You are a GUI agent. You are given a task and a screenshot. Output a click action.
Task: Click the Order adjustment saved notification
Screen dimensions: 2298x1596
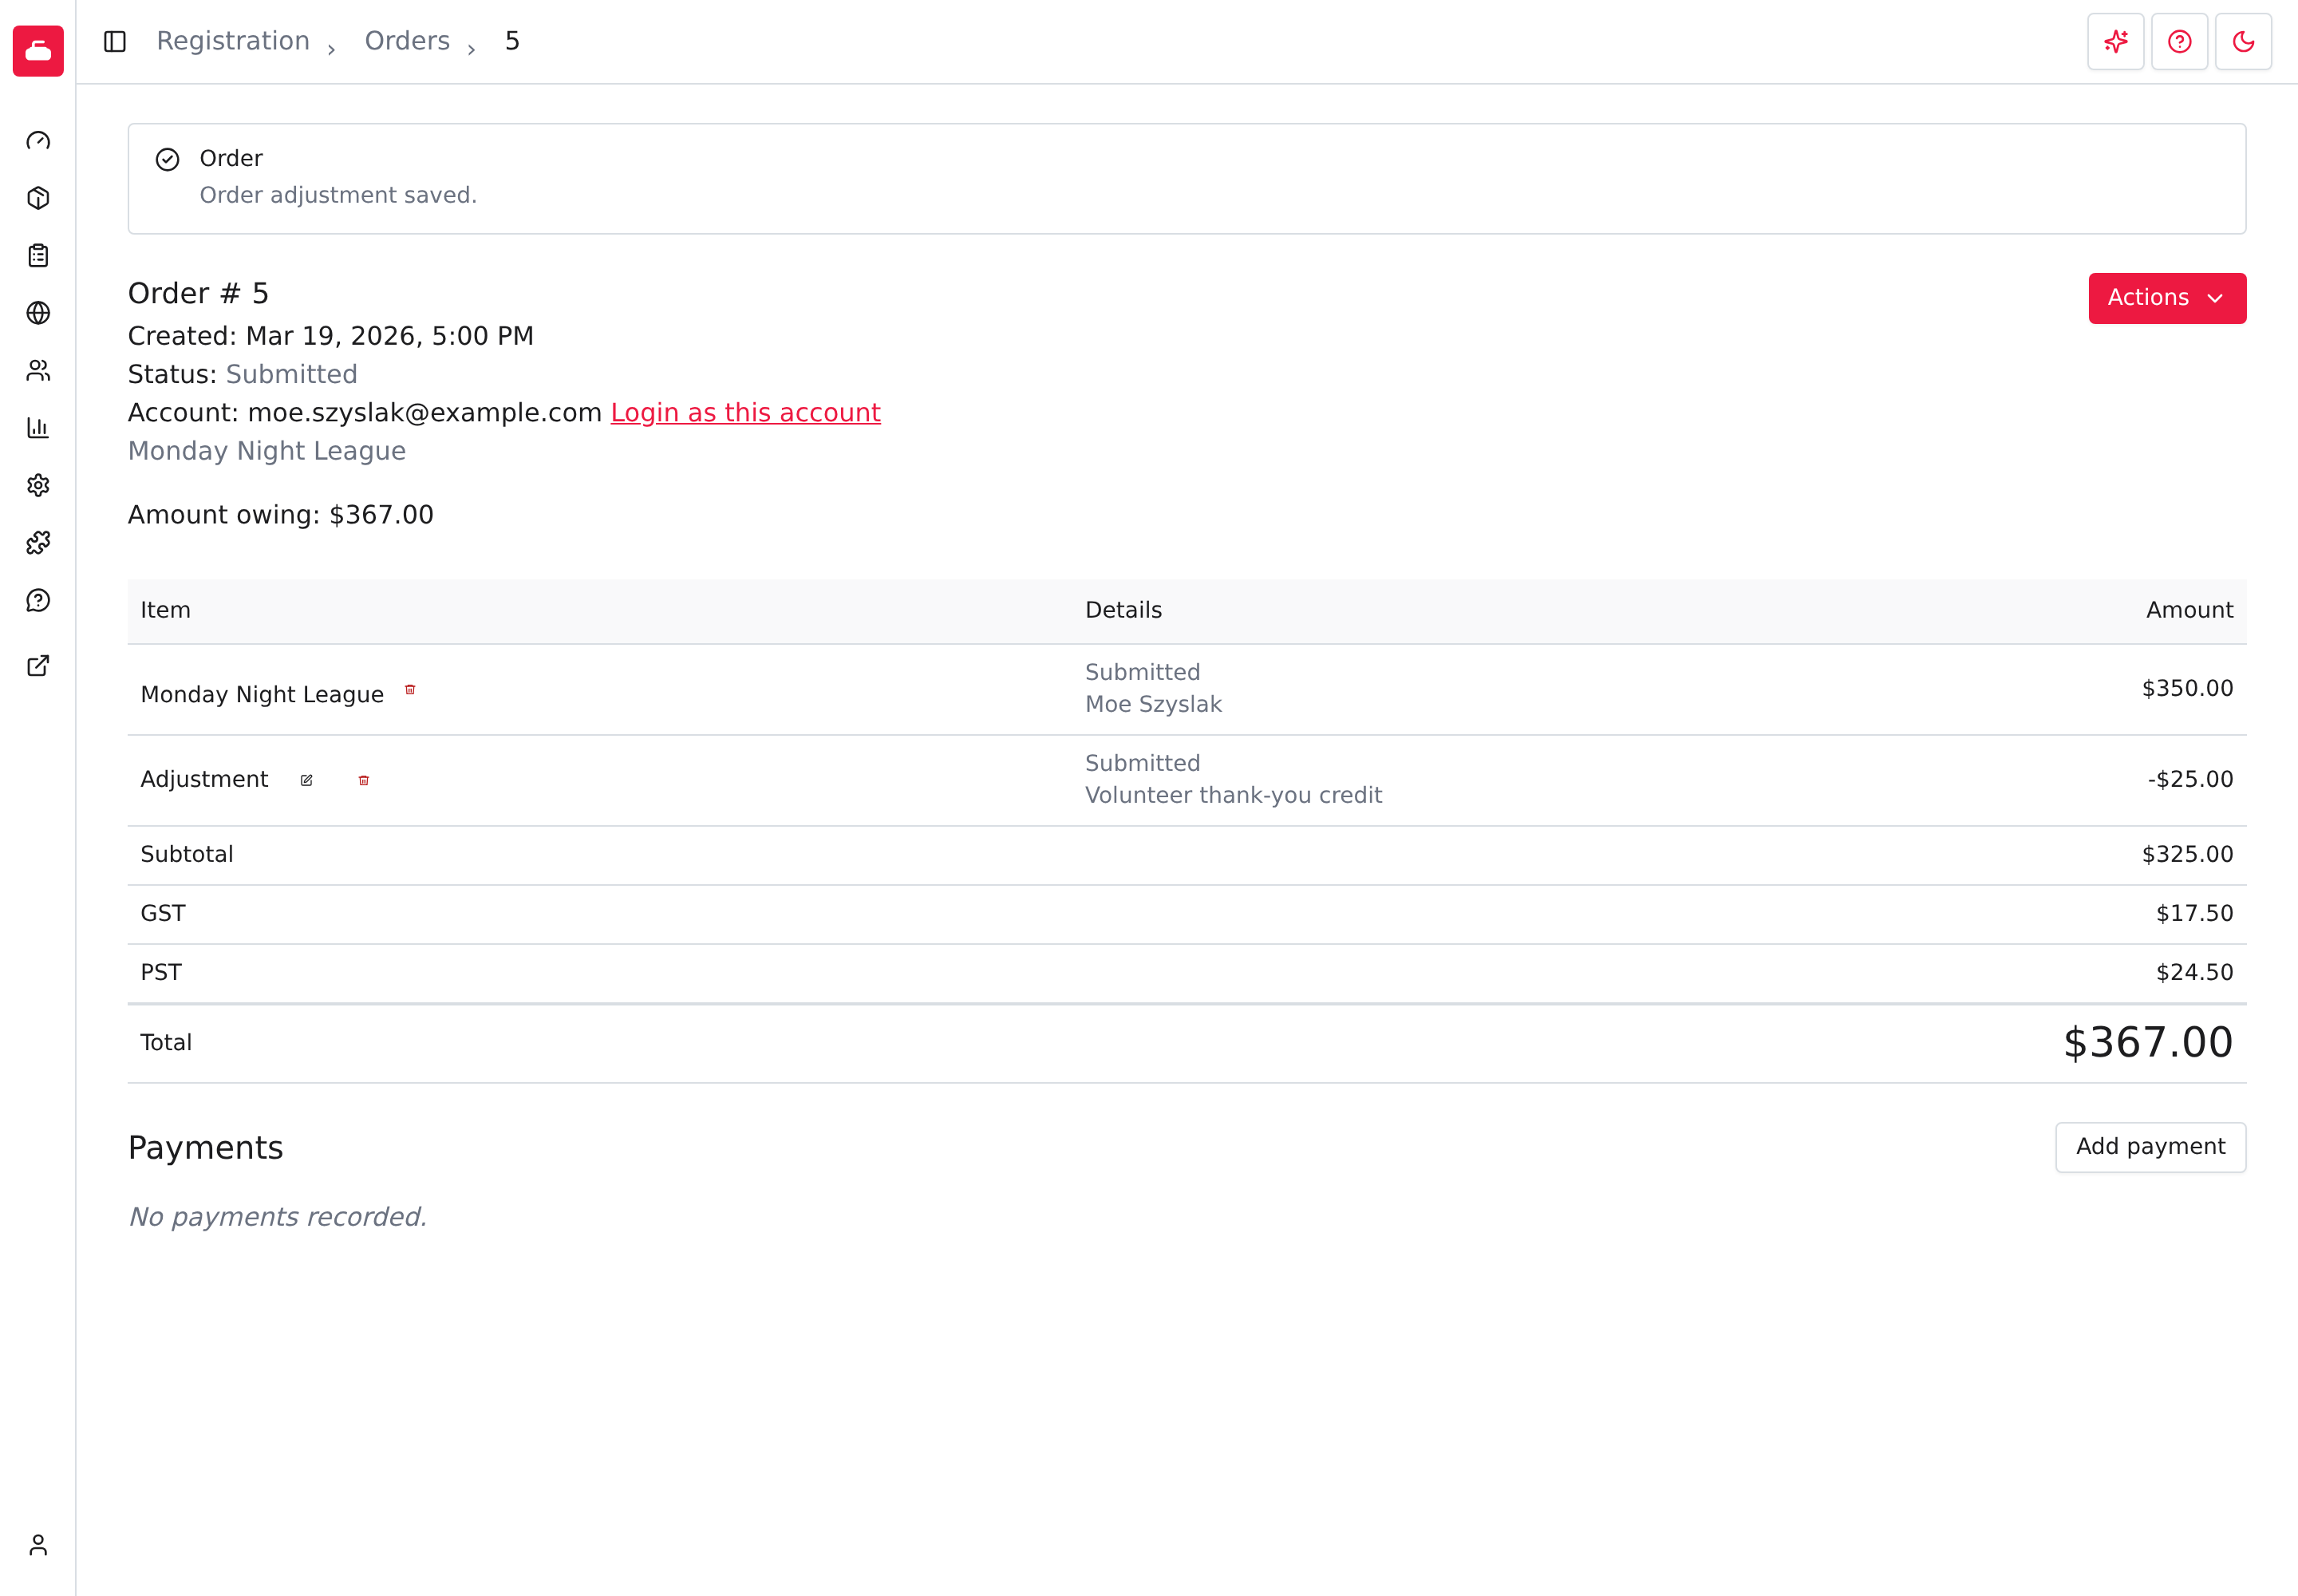coord(1187,179)
